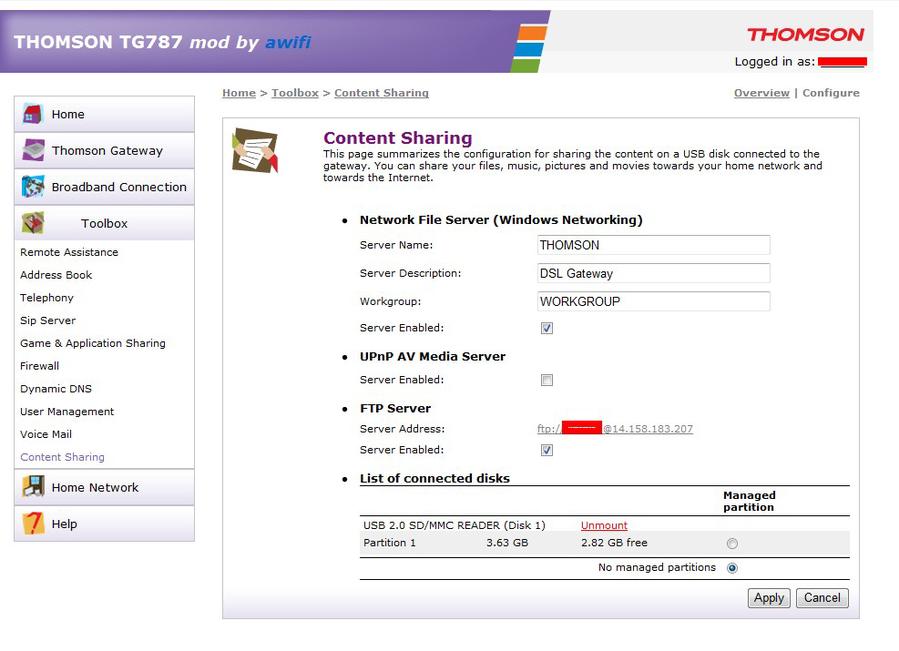This screenshot has width=899, height=651.
Task: Click the awifi text in header
Action: coord(288,42)
